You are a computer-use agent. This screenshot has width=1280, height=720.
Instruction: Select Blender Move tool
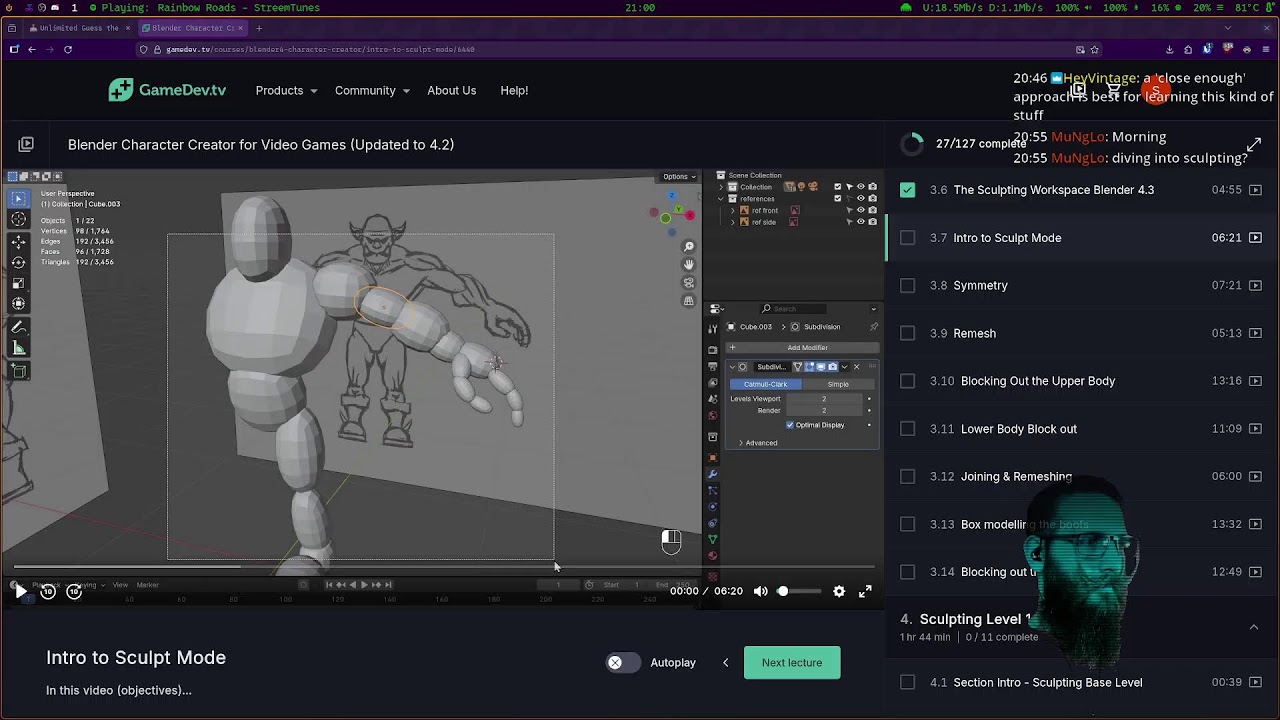[x=18, y=242]
